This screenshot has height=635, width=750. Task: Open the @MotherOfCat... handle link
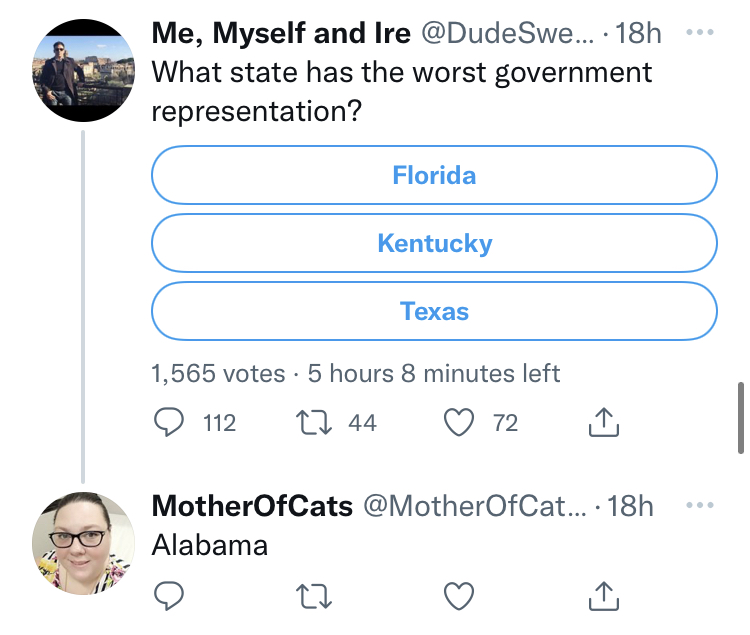[474, 506]
